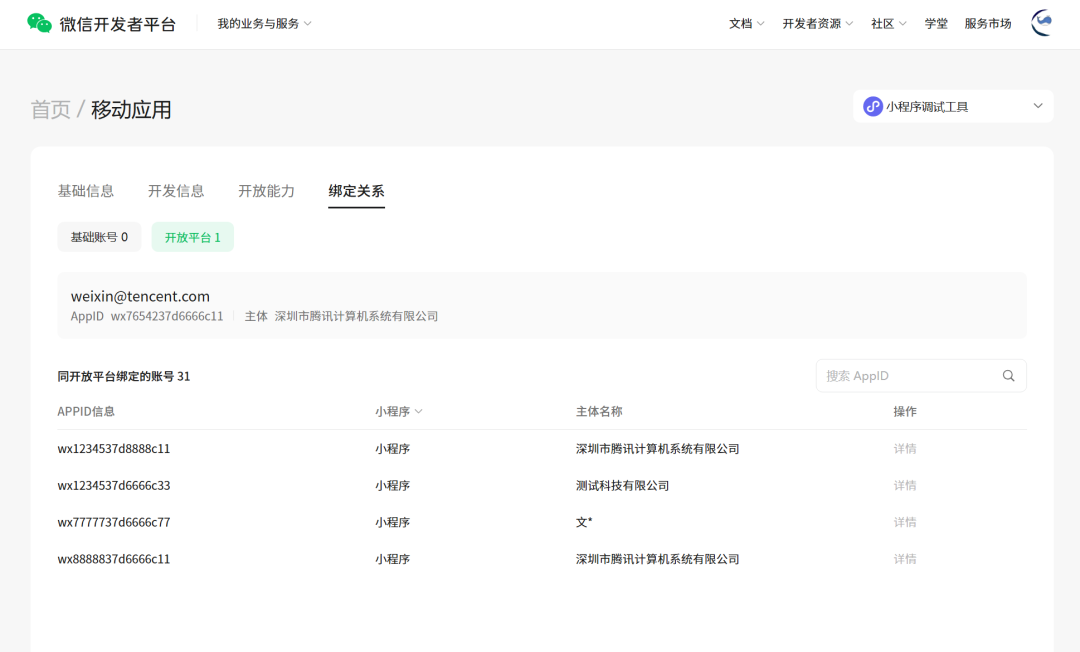Click AppID wx7777737d6666c77 cell
1080x652 pixels.
[114, 523]
